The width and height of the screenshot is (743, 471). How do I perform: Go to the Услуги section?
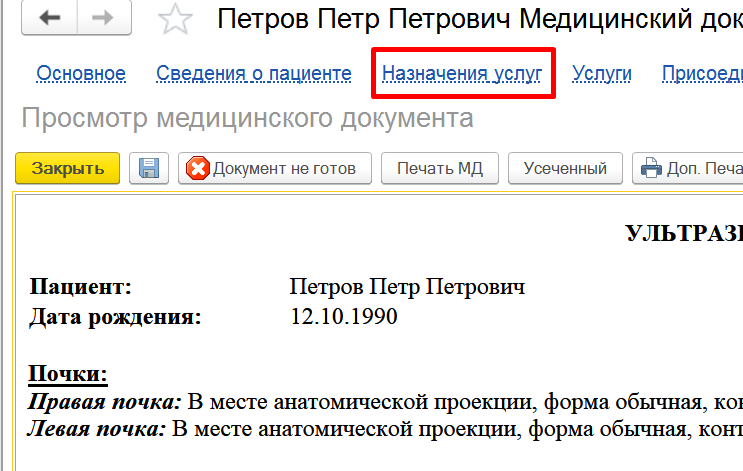(x=601, y=73)
